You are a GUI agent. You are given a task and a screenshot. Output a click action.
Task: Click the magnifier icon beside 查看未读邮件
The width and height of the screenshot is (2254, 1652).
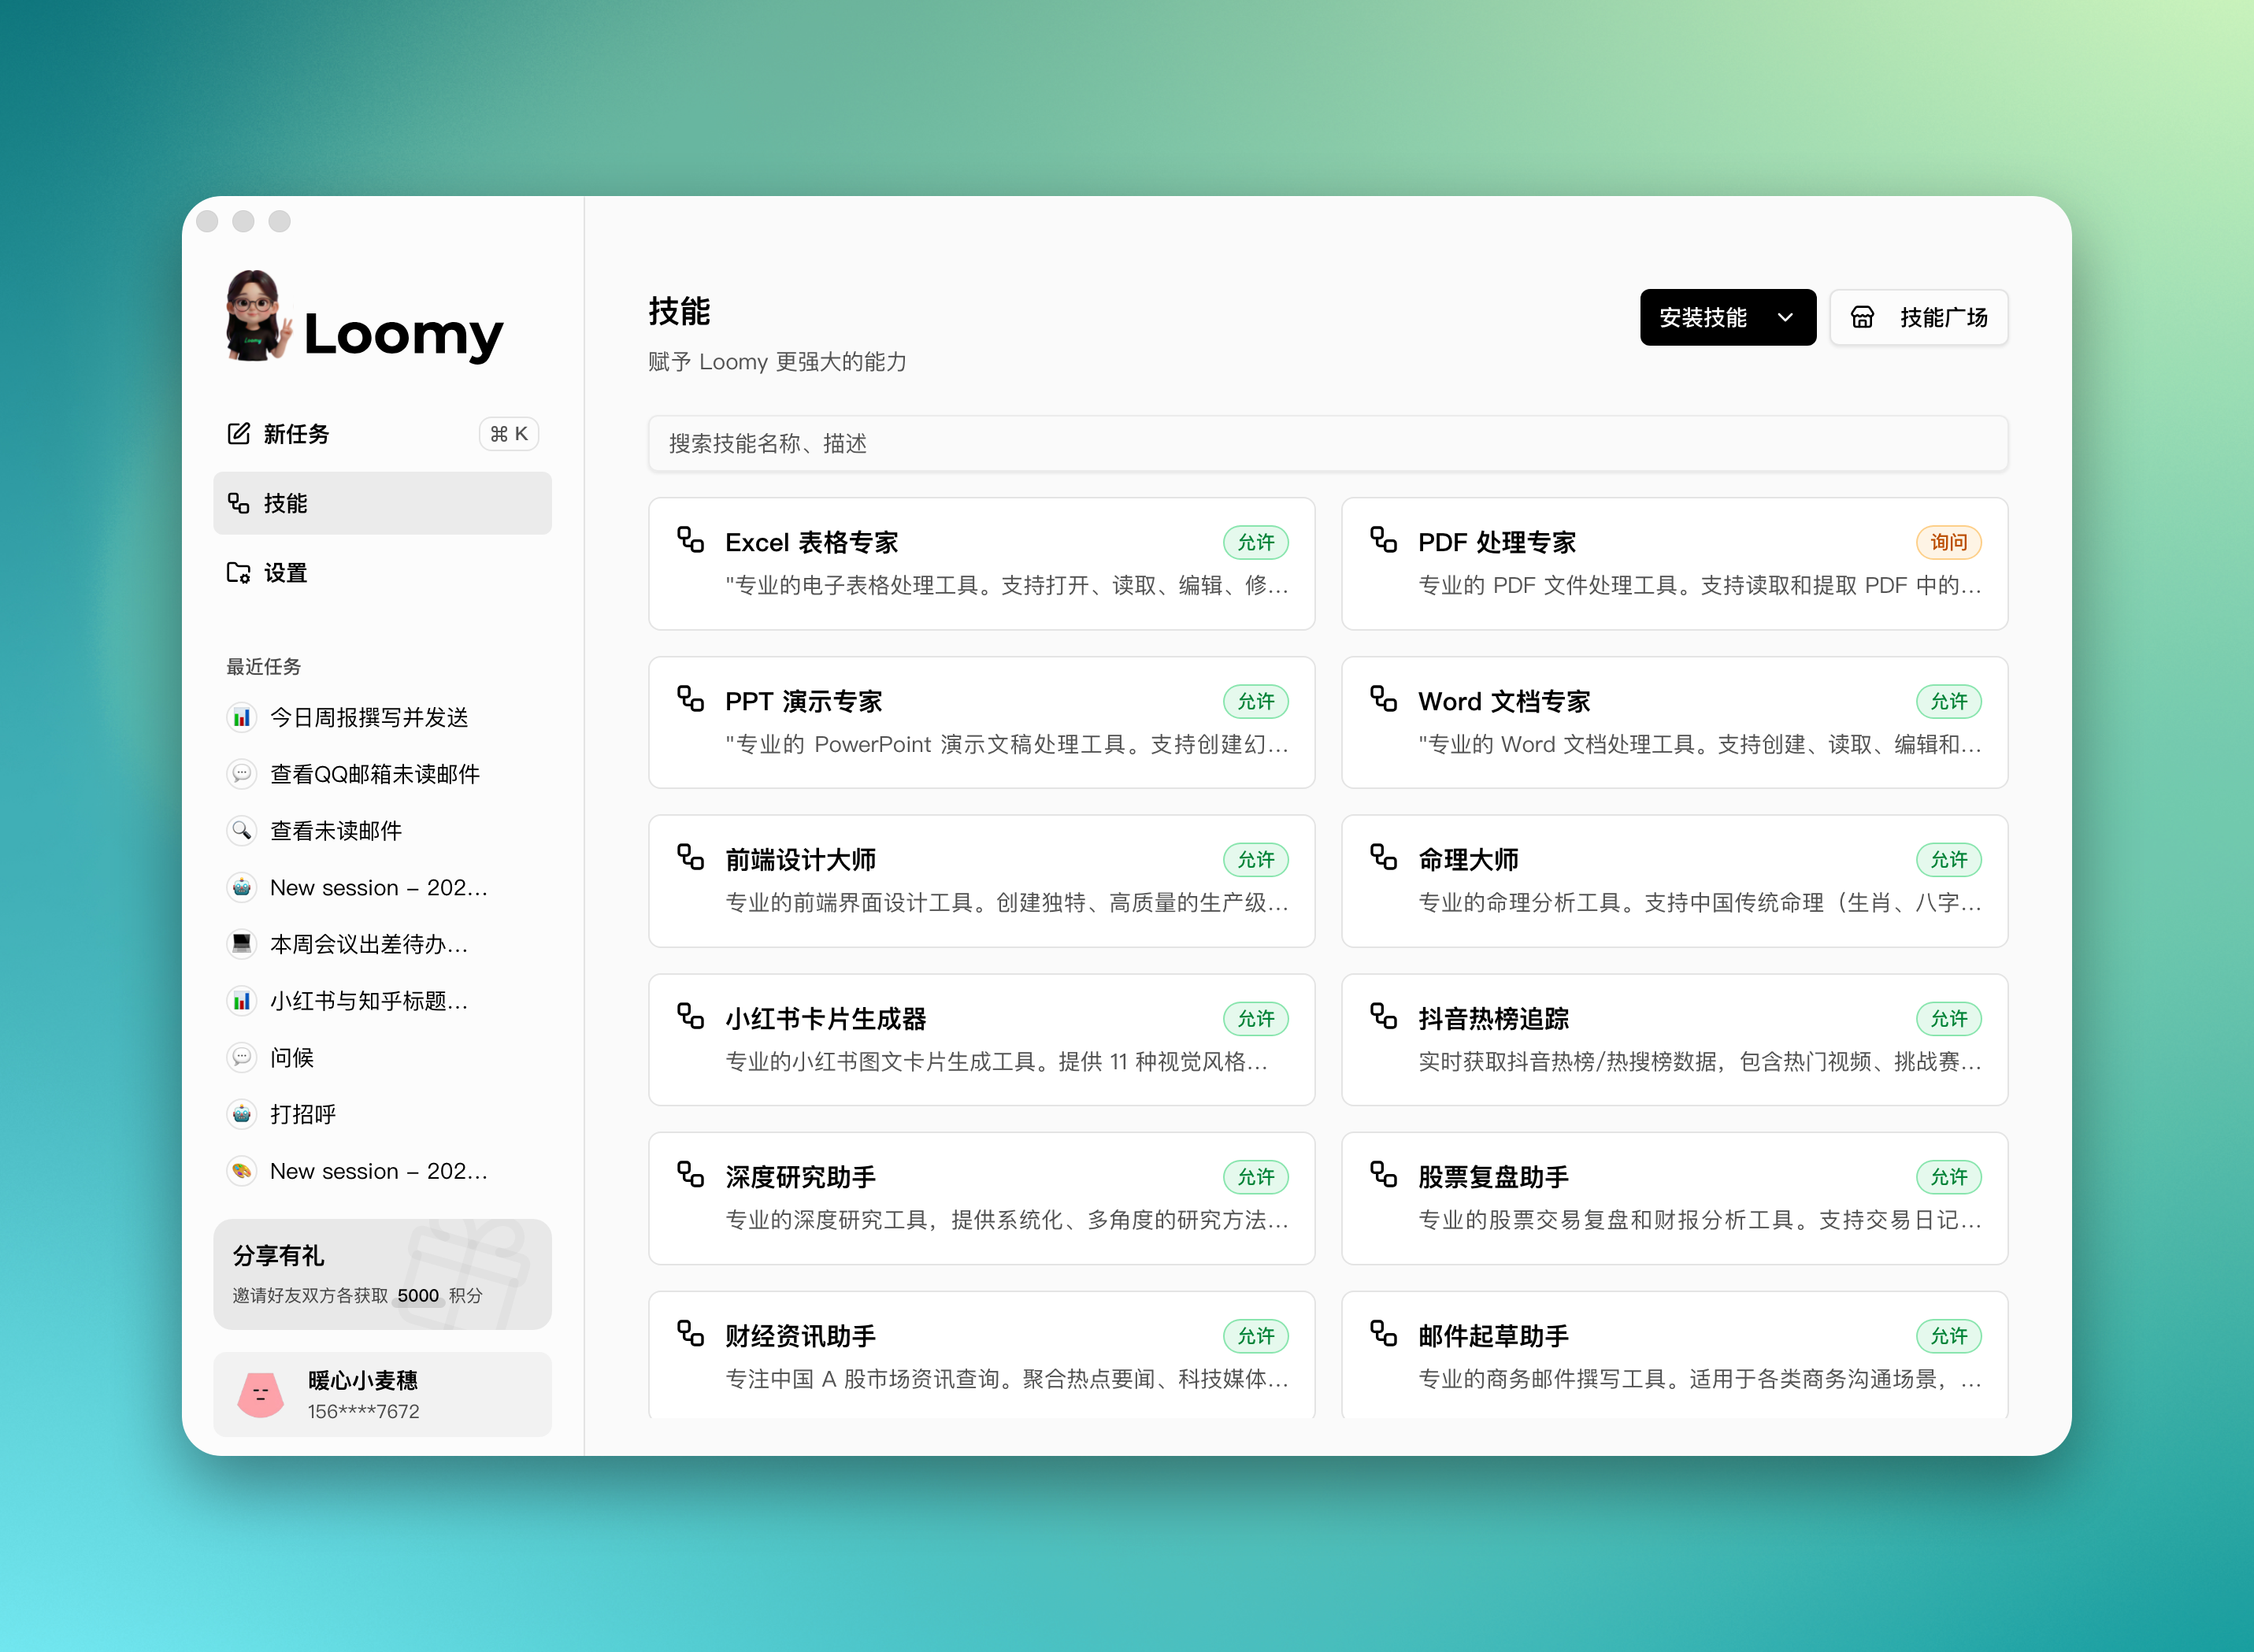point(241,830)
